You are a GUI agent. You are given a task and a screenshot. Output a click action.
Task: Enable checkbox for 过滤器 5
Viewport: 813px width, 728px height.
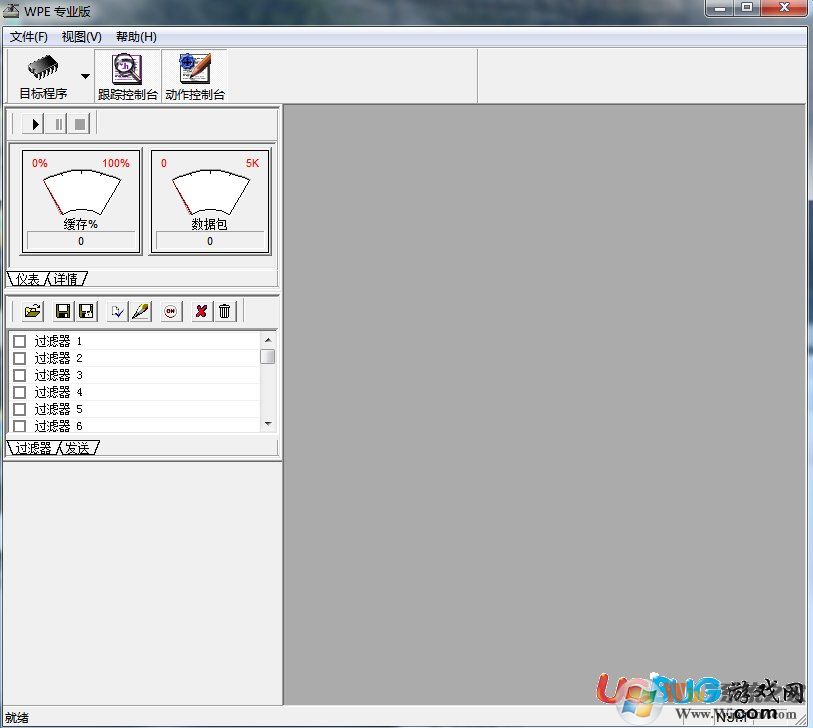coord(20,409)
